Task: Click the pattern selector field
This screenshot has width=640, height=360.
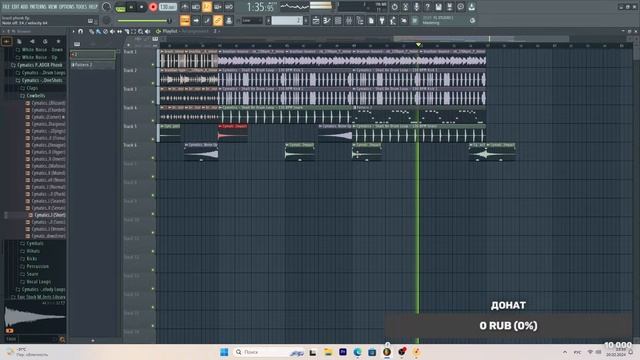Action: point(287,20)
